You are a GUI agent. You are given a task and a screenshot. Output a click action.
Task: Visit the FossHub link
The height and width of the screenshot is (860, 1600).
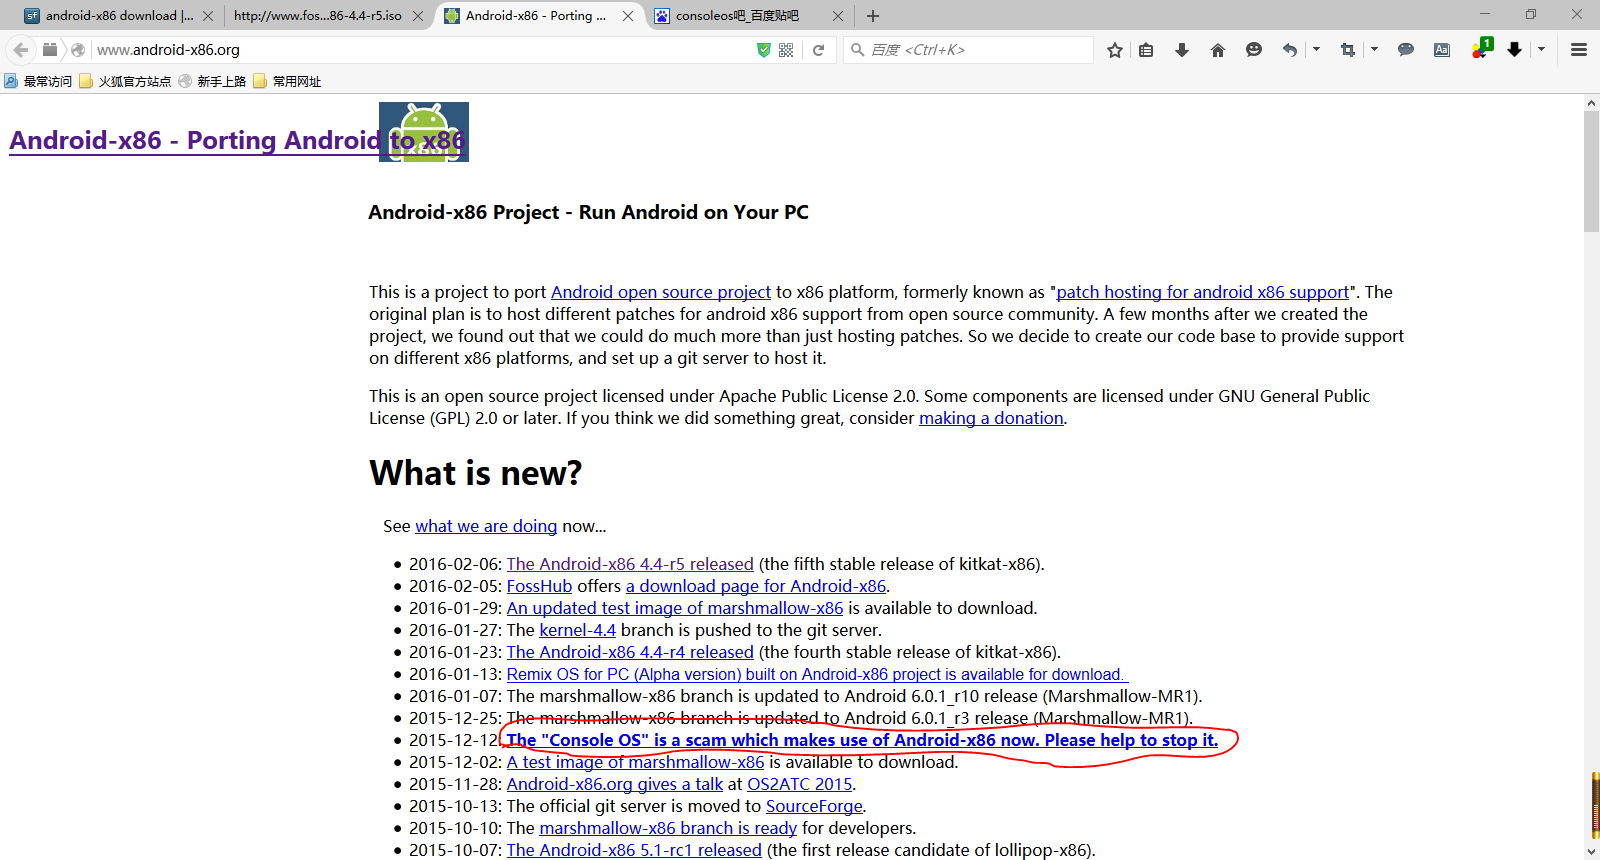(x=539, y=586)
